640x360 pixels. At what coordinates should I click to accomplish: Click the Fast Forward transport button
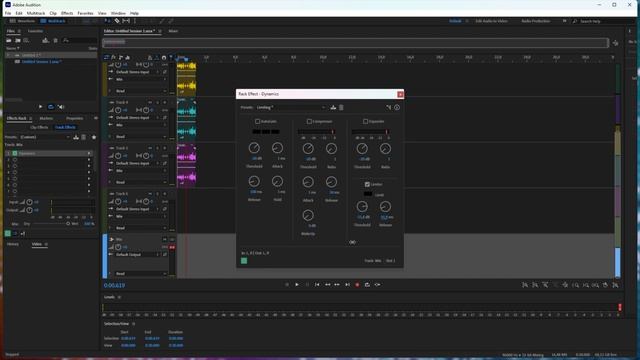tap(337, 284)
